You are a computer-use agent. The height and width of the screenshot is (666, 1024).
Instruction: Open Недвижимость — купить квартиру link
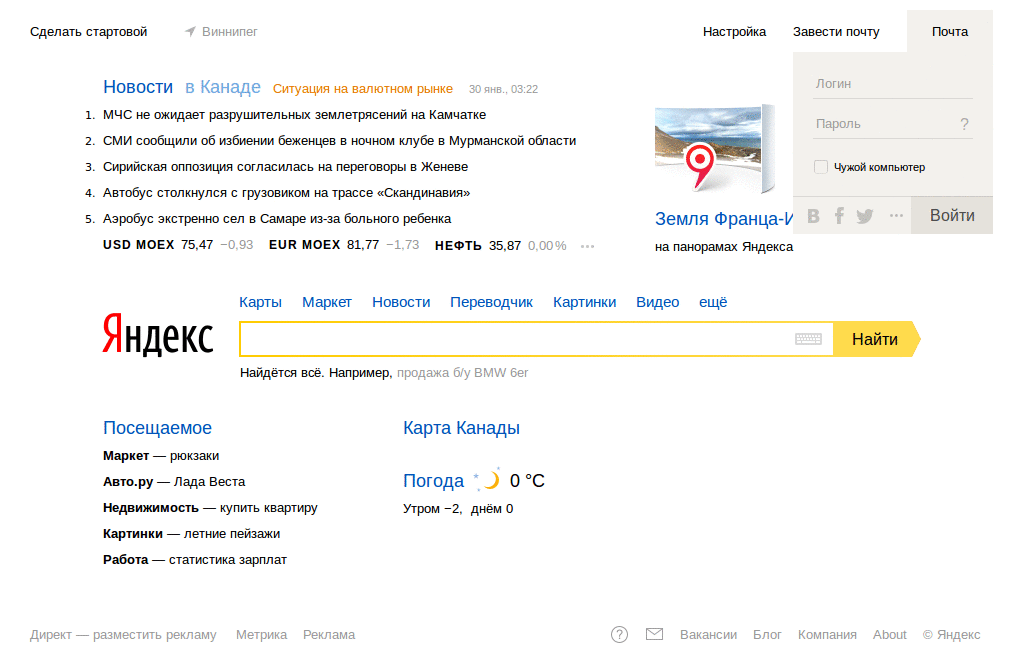[210, 508]
